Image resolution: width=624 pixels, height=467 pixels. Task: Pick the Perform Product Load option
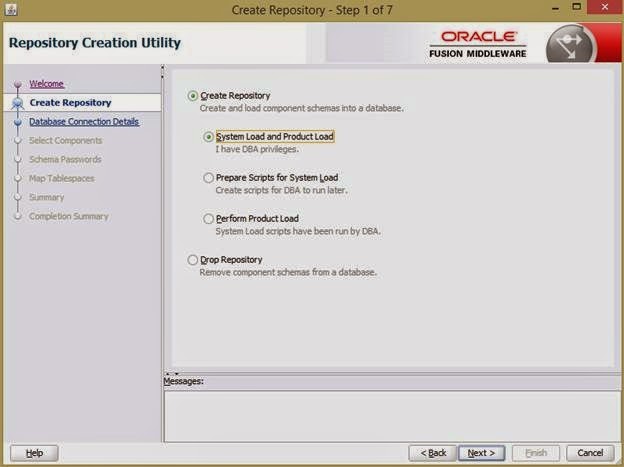(x=208, y=219)
